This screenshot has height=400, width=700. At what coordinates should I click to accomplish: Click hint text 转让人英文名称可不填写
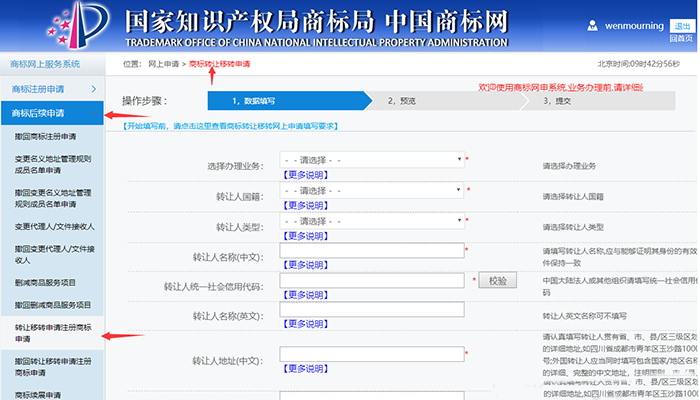pyautogui.click(x=584, y=316)
